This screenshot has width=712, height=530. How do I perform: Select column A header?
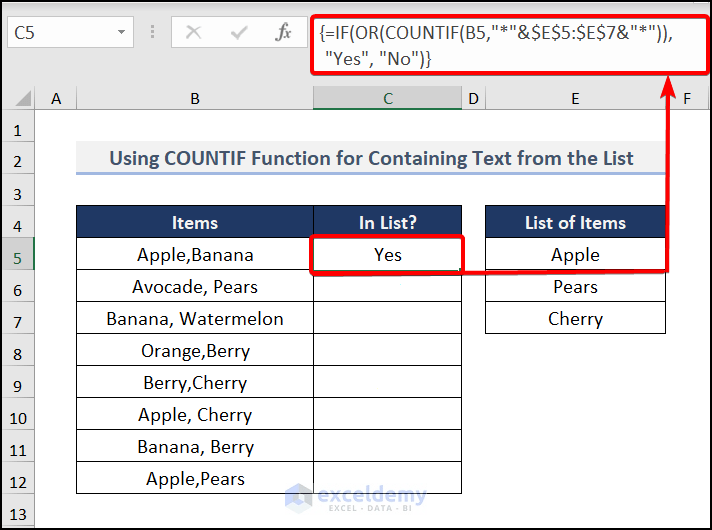click(x=56, y=98)
